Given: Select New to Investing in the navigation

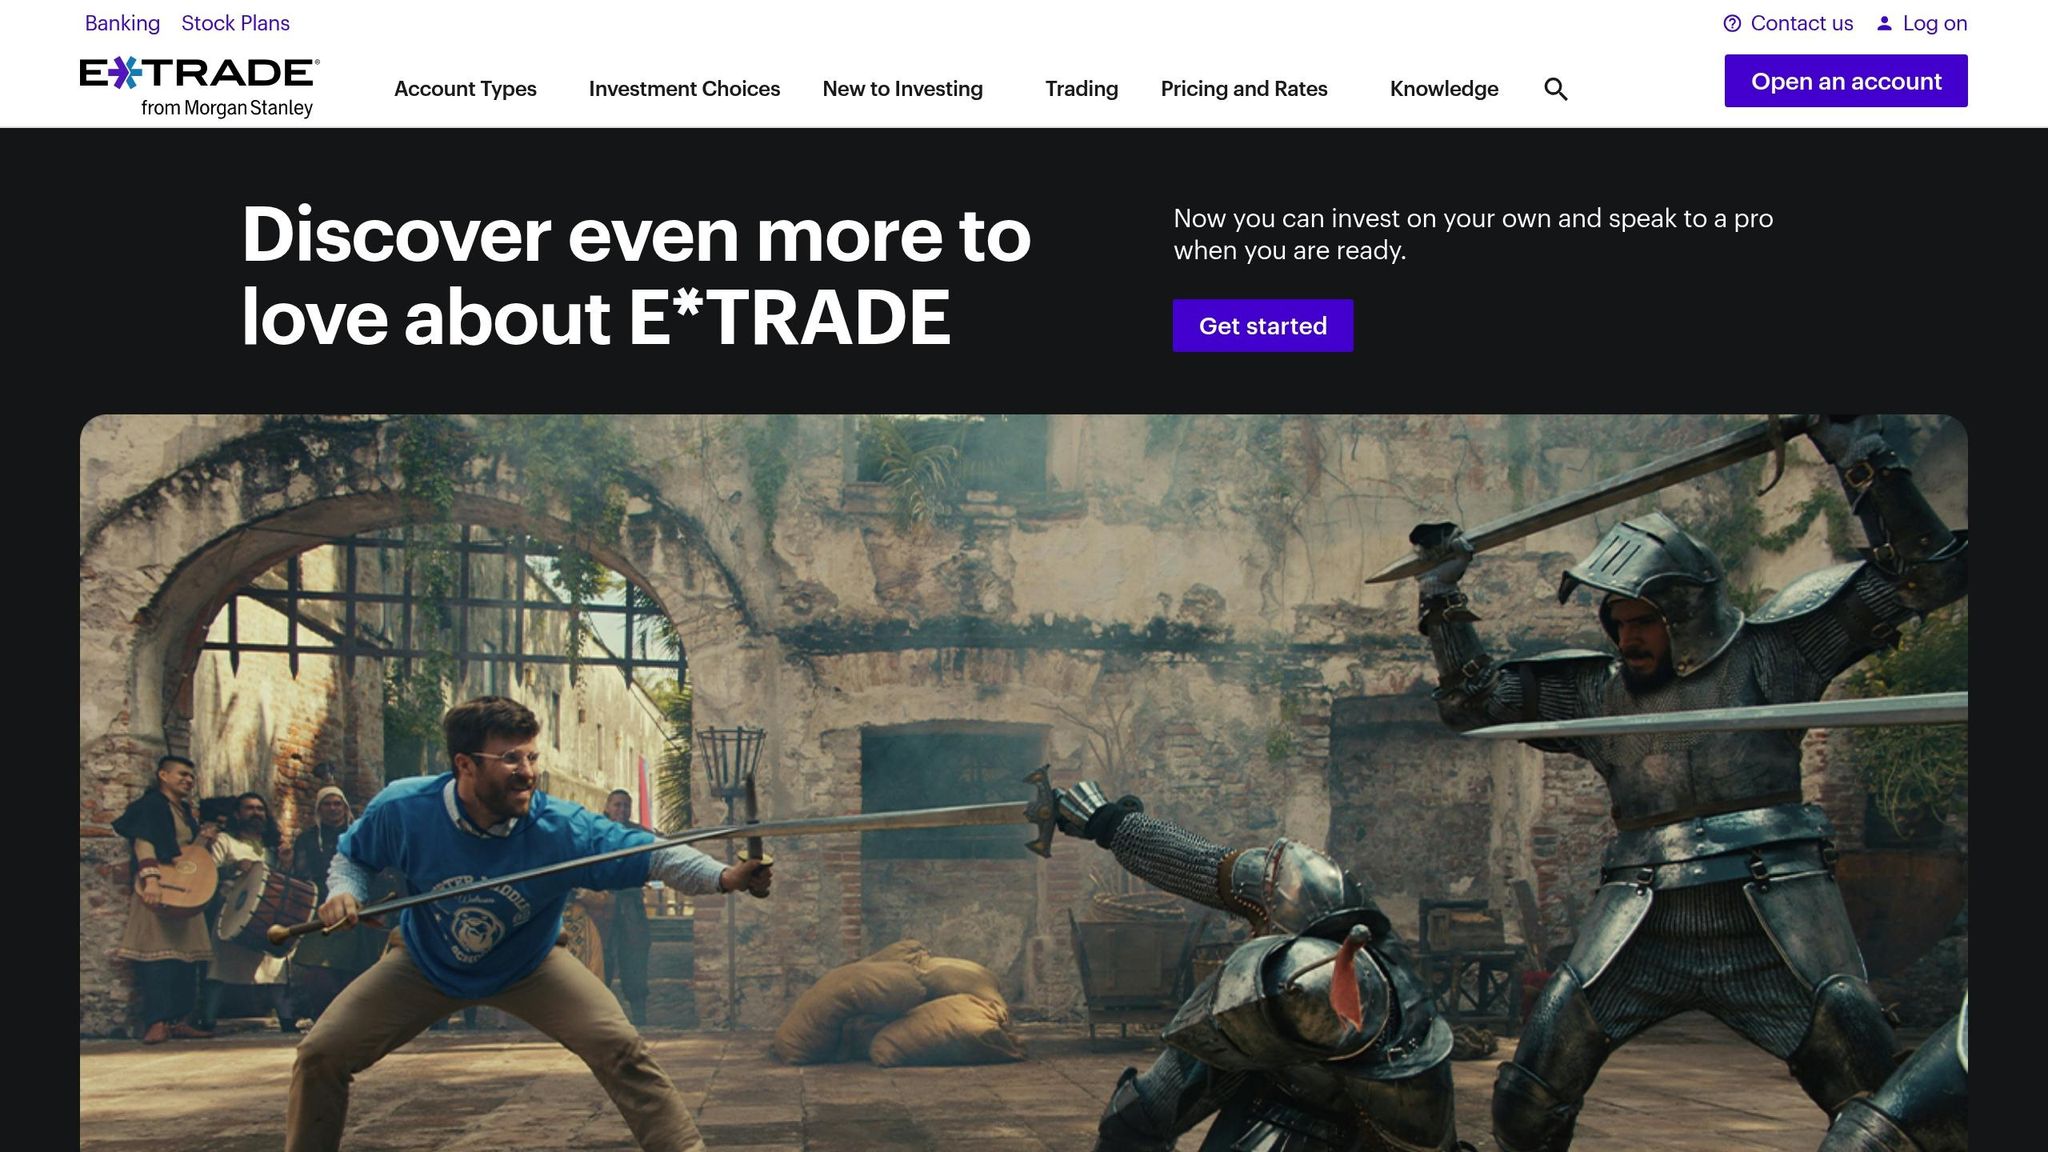Looking at the screenshot, I should pos(901,89).
